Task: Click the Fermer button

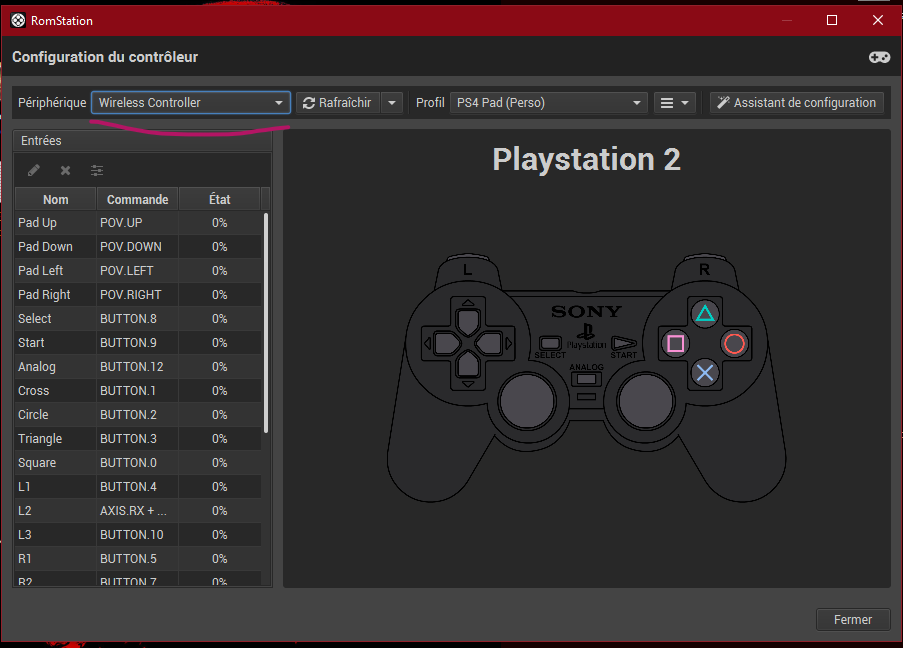Action: coord(853,620)
